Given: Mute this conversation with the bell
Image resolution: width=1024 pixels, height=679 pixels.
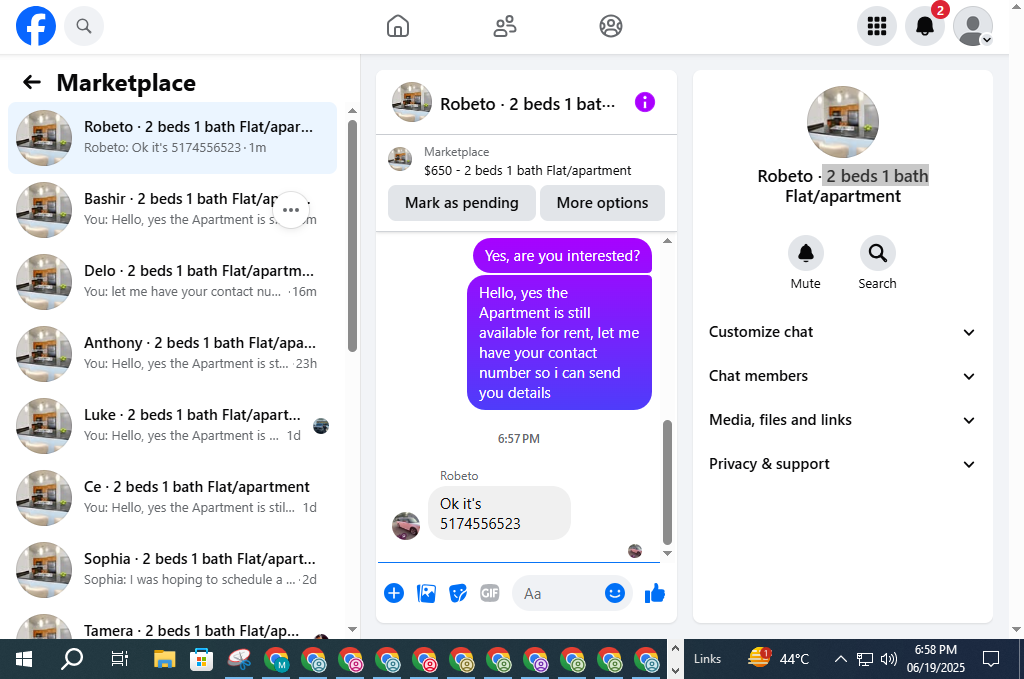Looking at the screenshot, I should pos(806,253).
